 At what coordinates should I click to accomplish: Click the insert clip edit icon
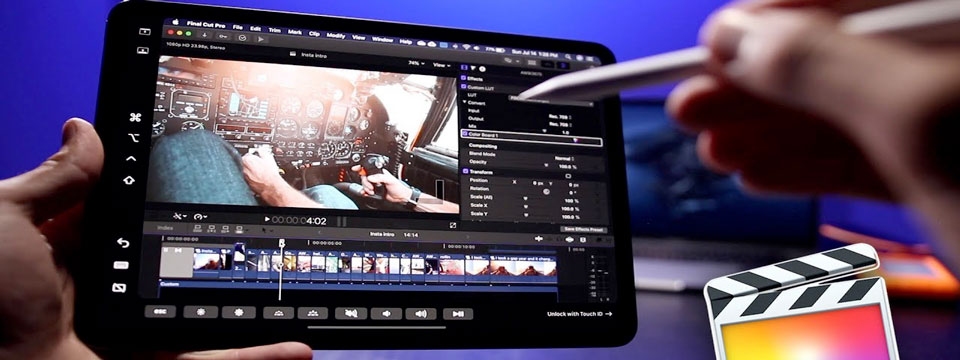click(211, 230)
